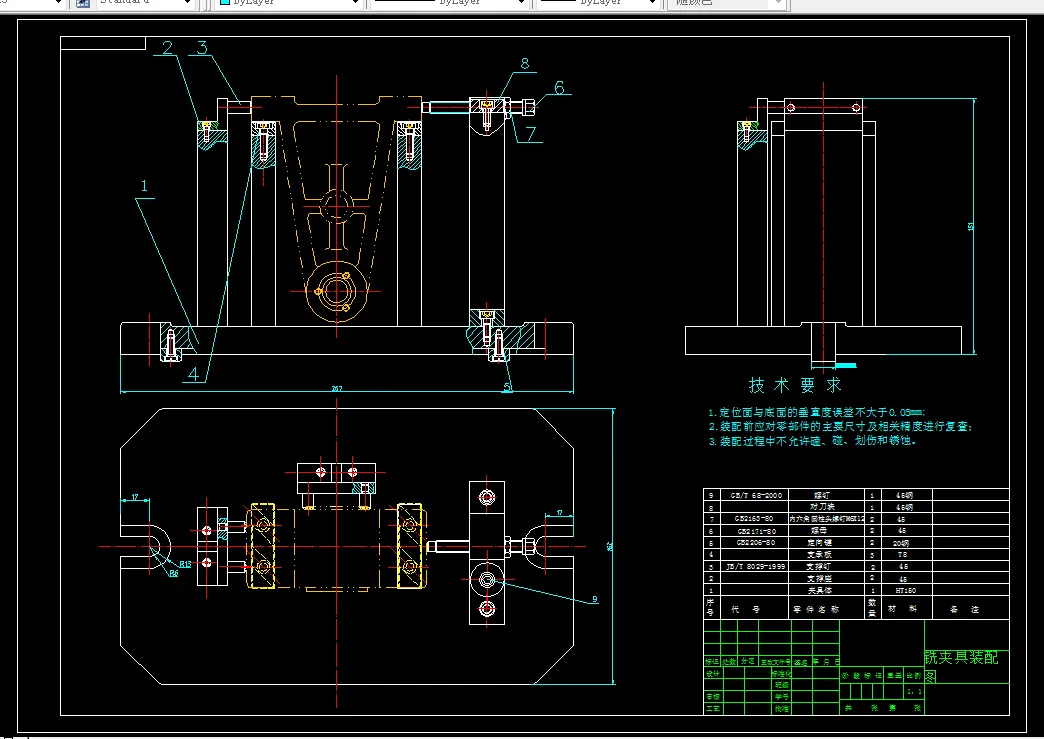The image size is (1044, 739).
Task: Select the 技术要求 heading text
Action: pyautogui.click(x=795, y=385)
